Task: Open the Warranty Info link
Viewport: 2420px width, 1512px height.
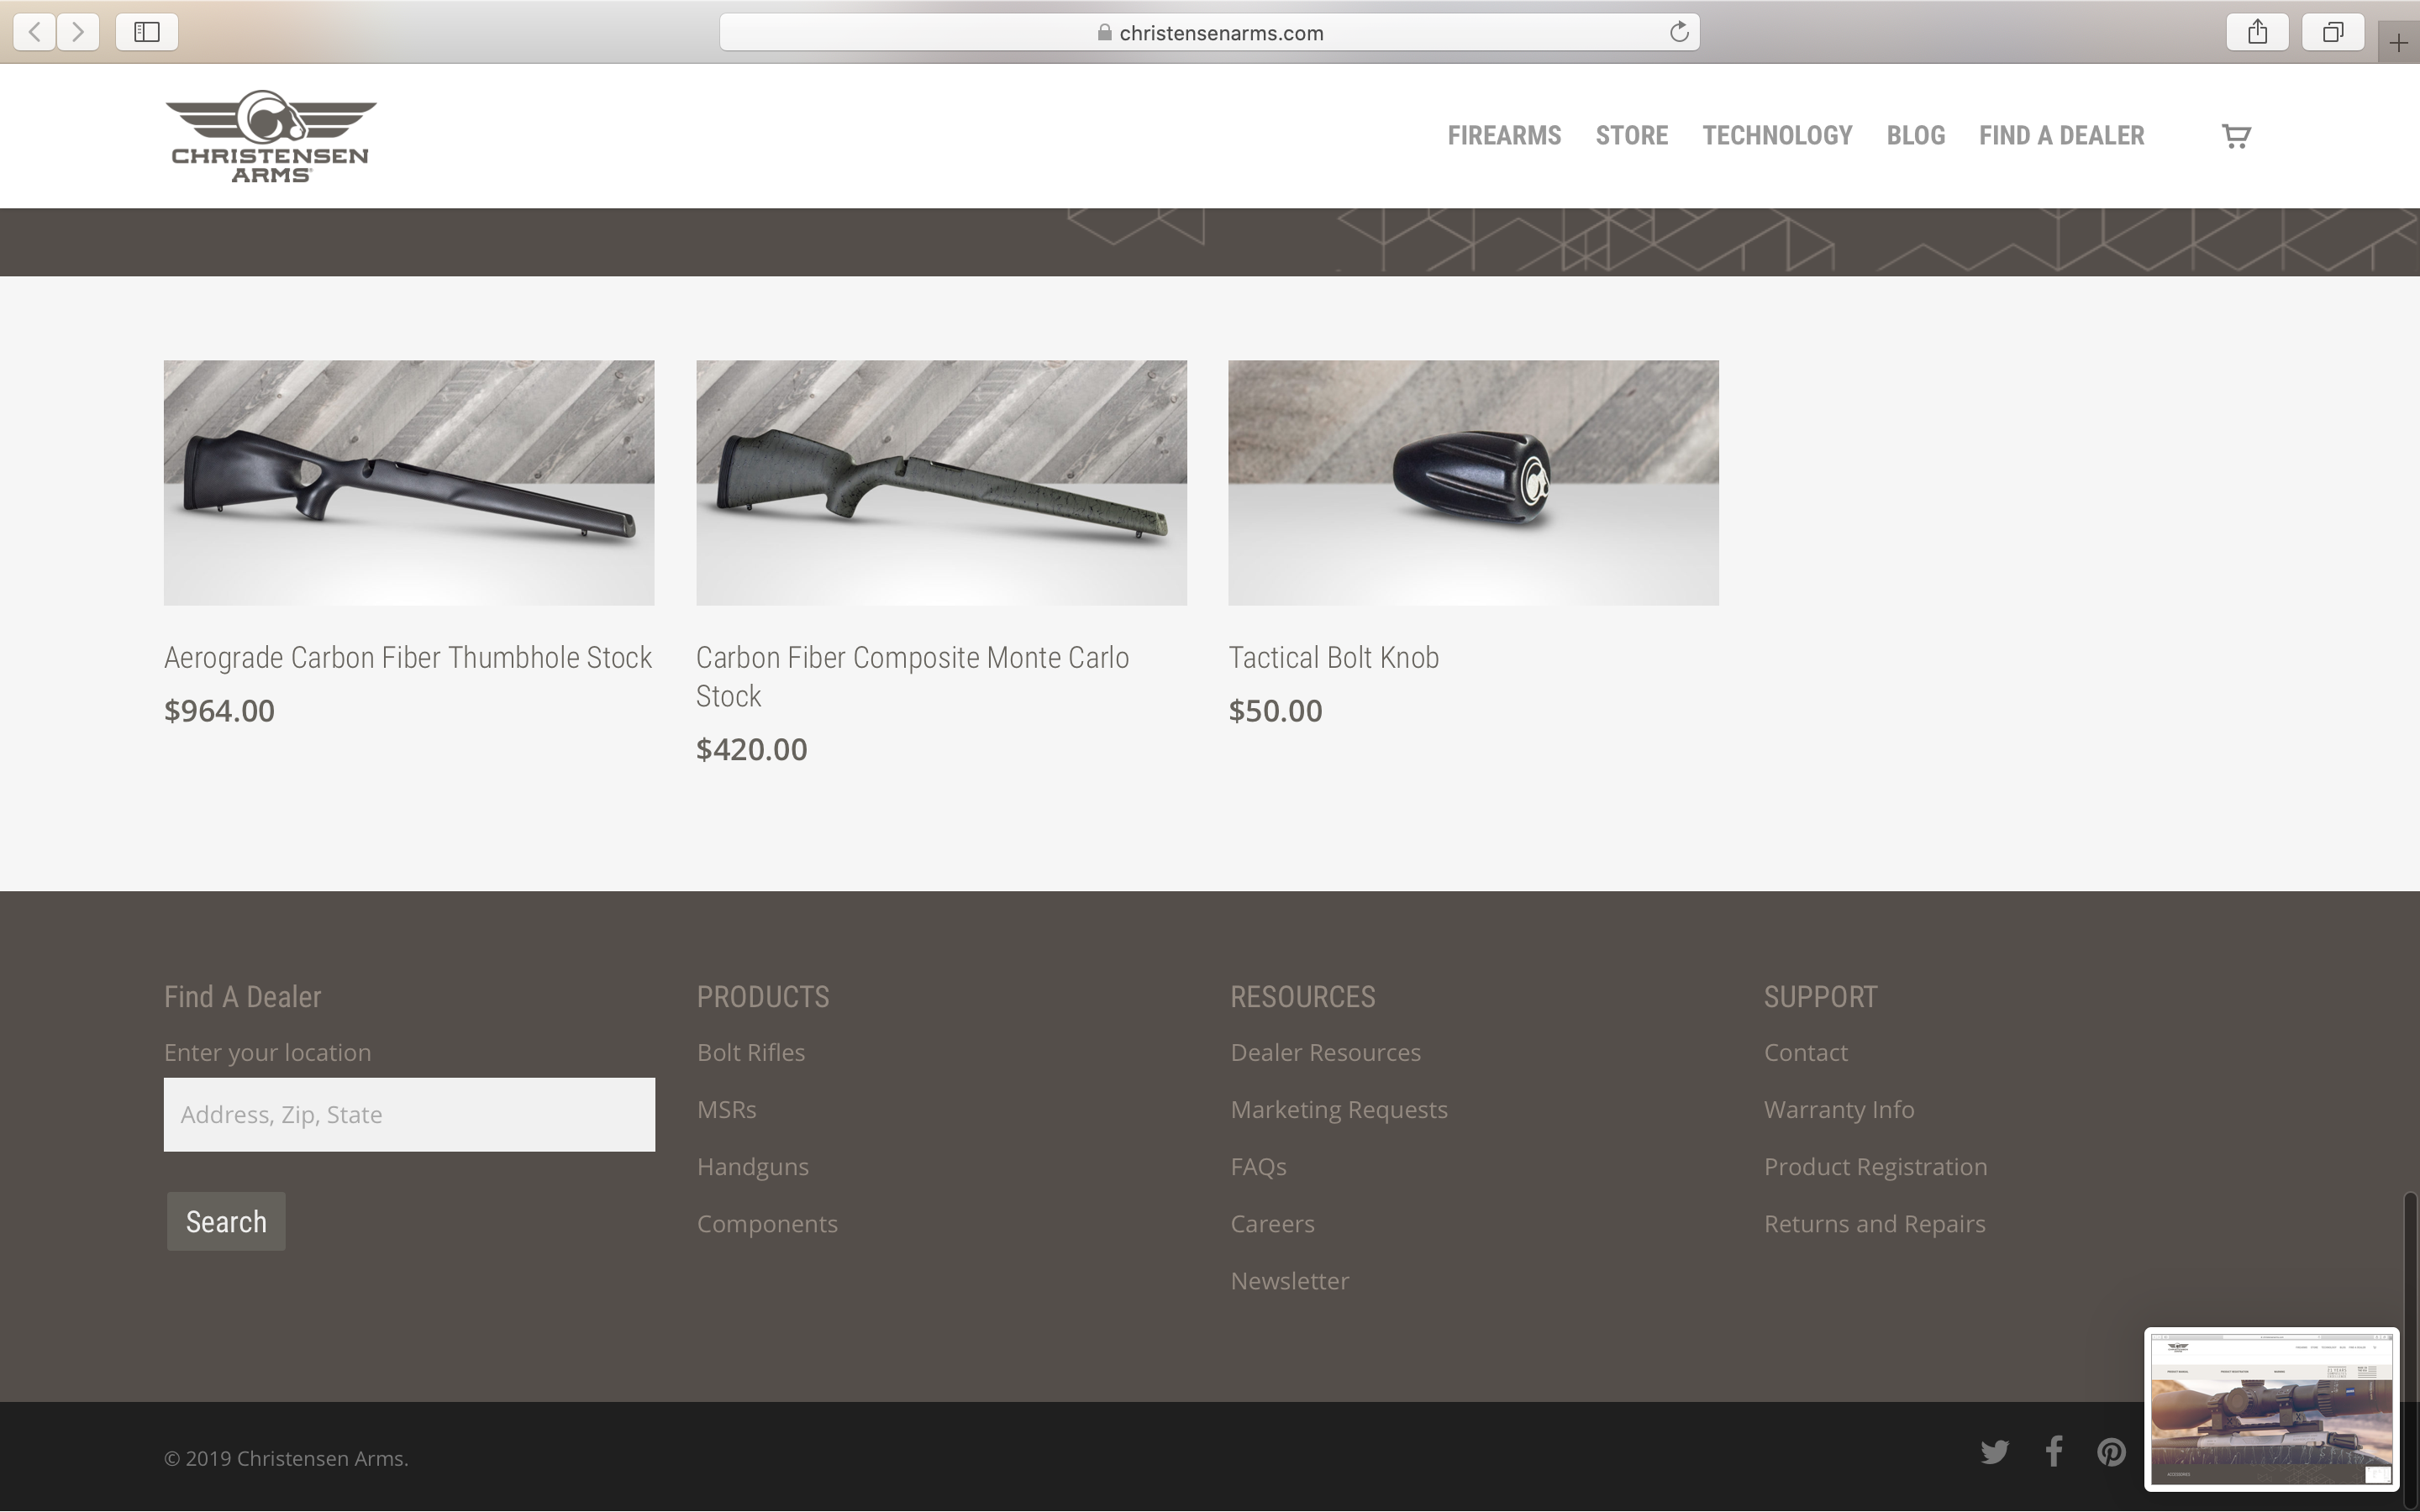Action: point(1838,1110)
